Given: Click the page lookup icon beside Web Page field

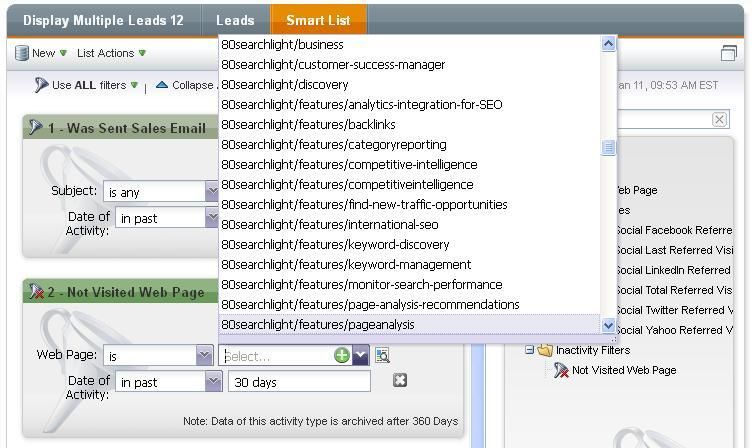Looking at the screenshot, I should coord(382,355).
